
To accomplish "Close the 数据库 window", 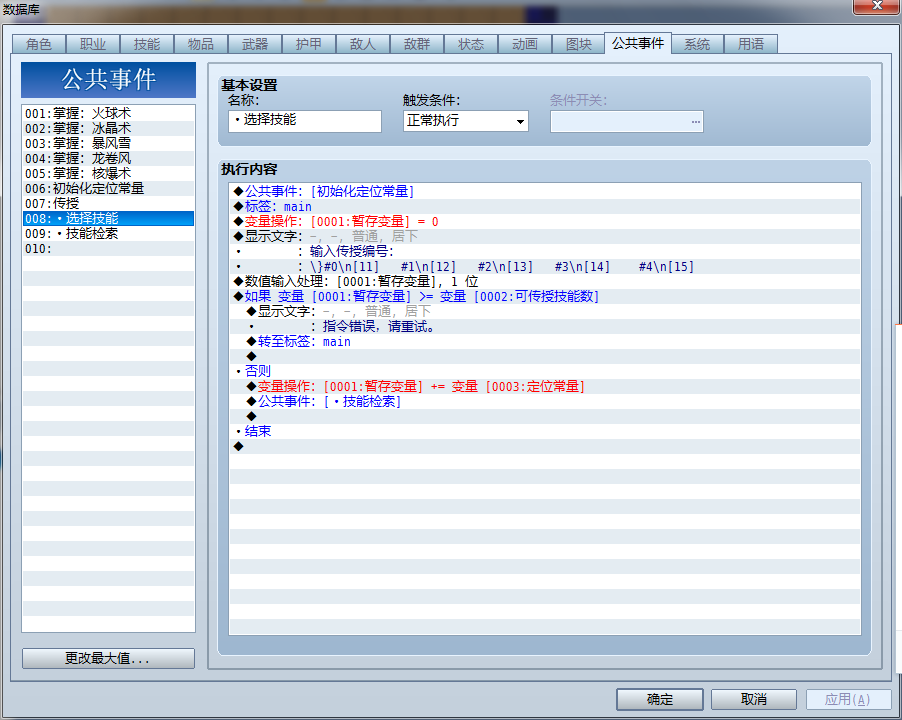I will pyautogui.click(x=877, y=6).
